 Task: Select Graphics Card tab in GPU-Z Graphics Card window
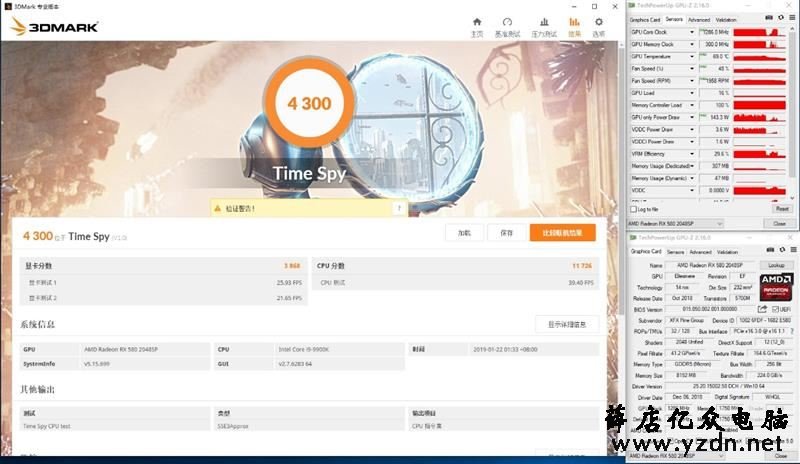pos(646,252)
